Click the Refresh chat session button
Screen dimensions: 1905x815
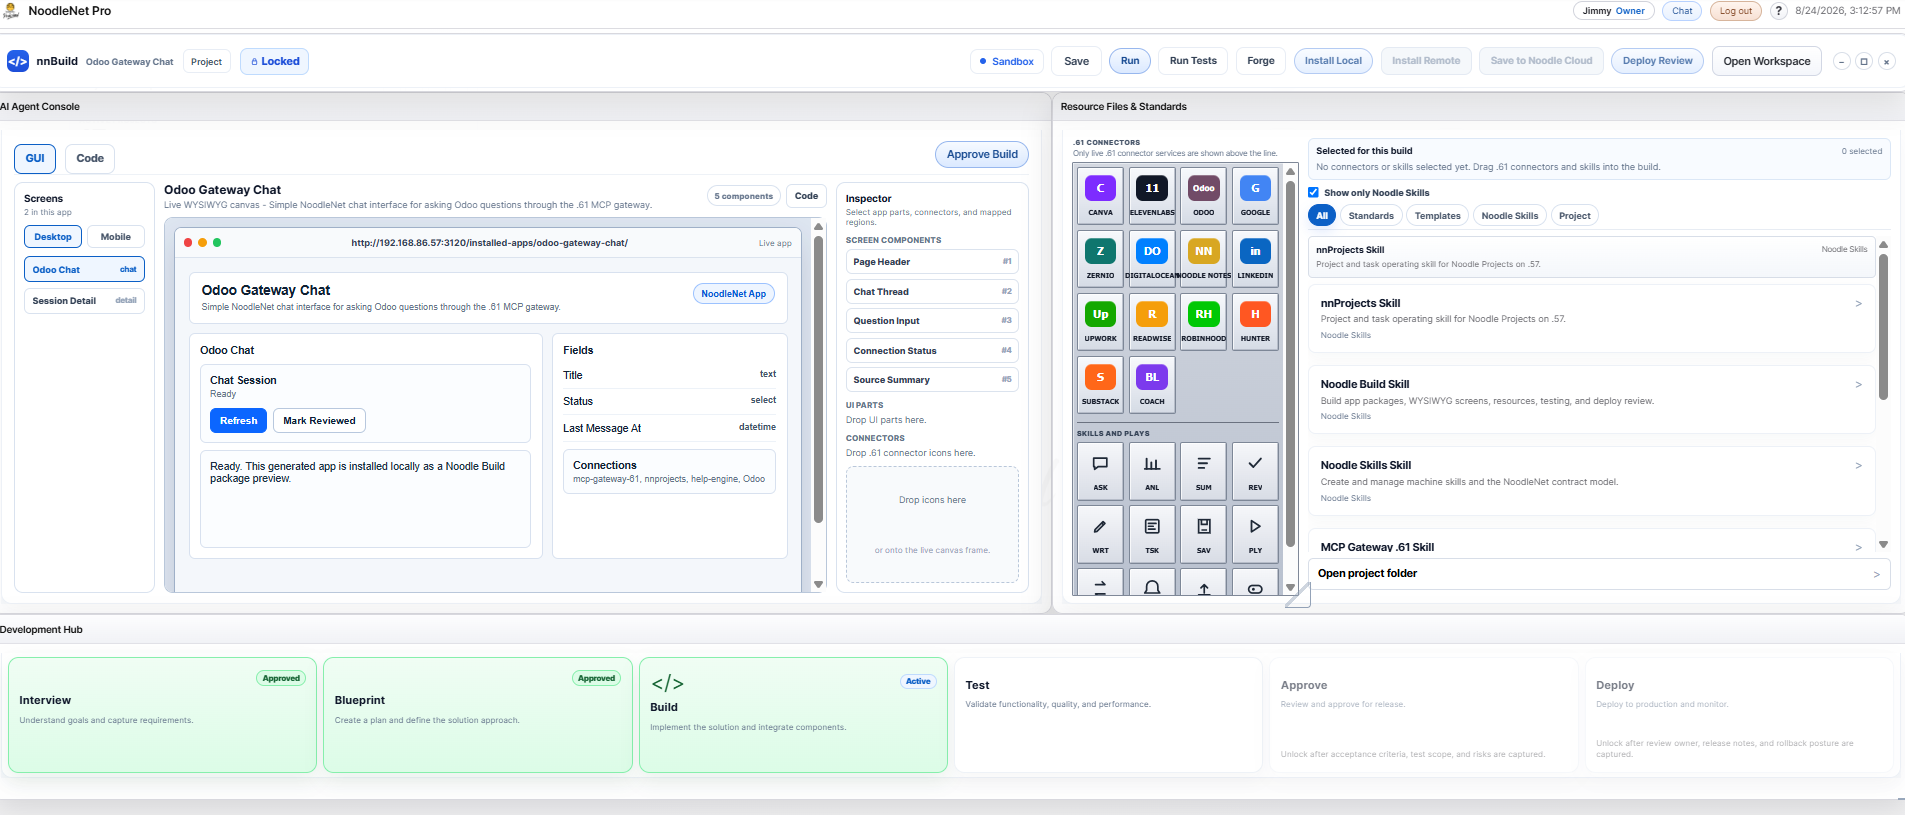238,421
